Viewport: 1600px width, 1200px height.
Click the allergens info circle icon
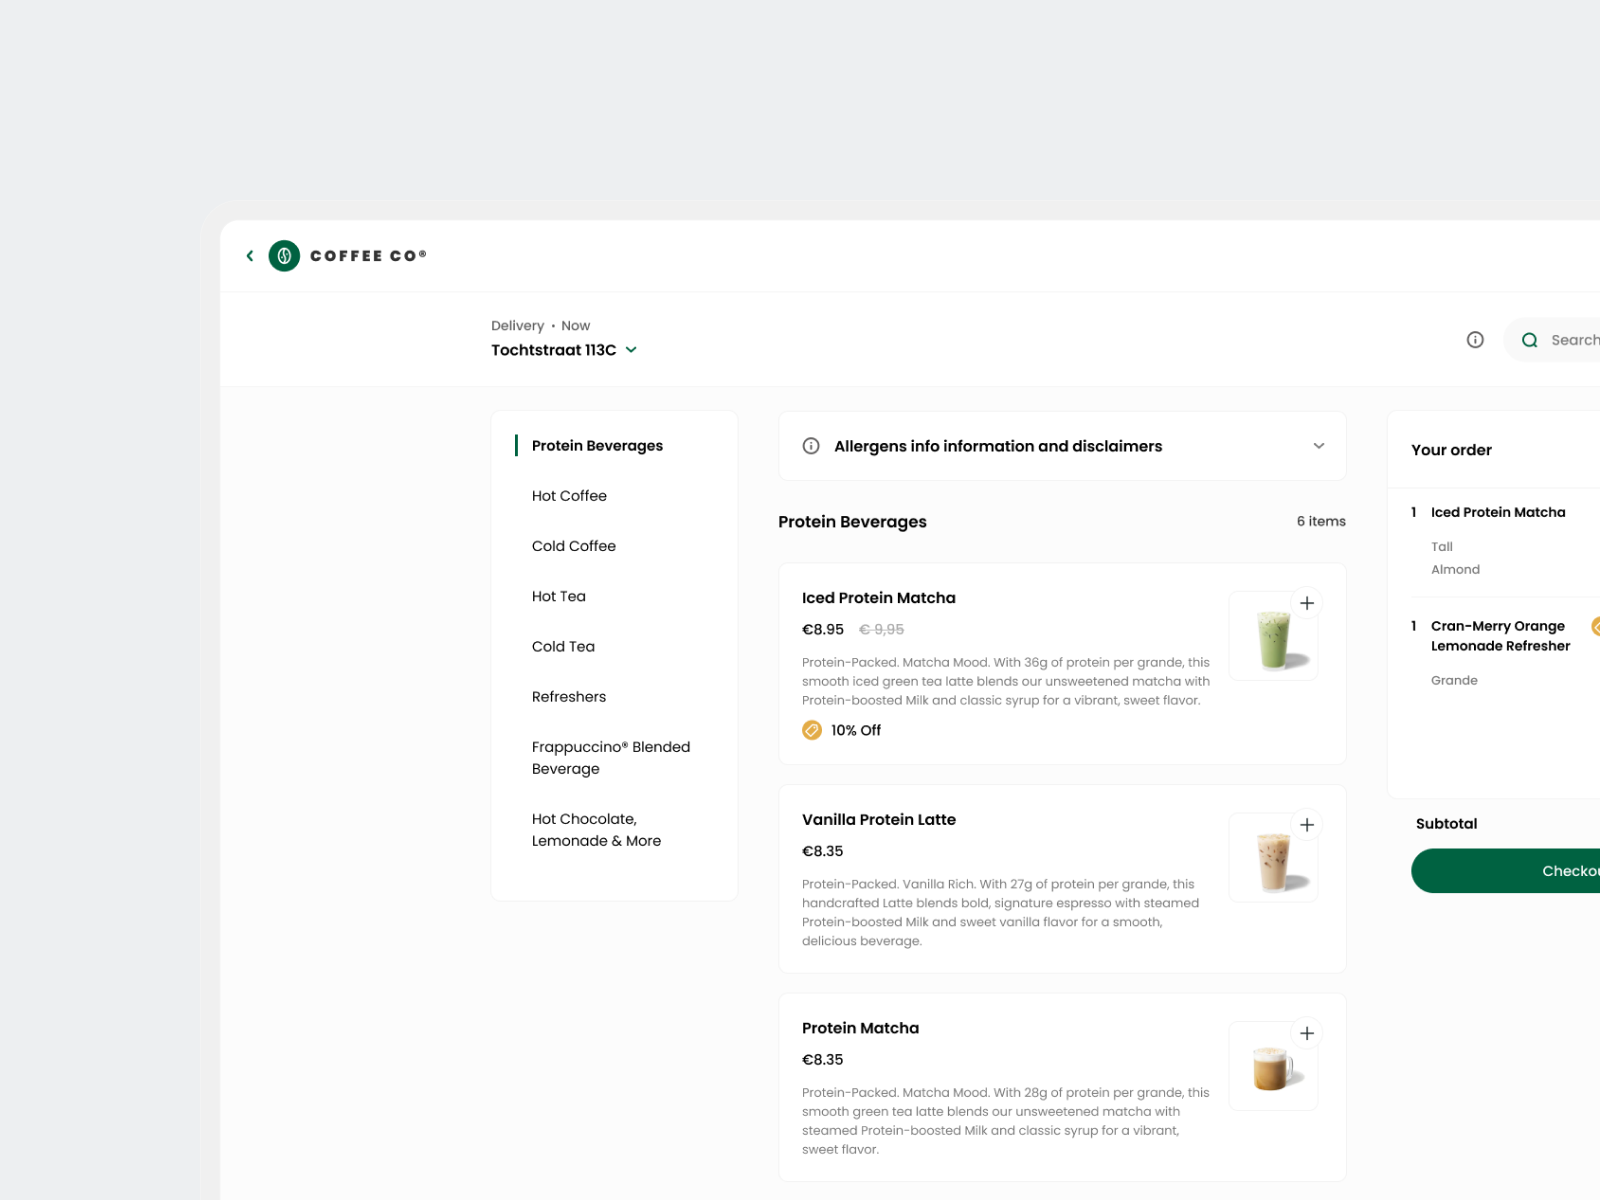[x=810, y=446]
